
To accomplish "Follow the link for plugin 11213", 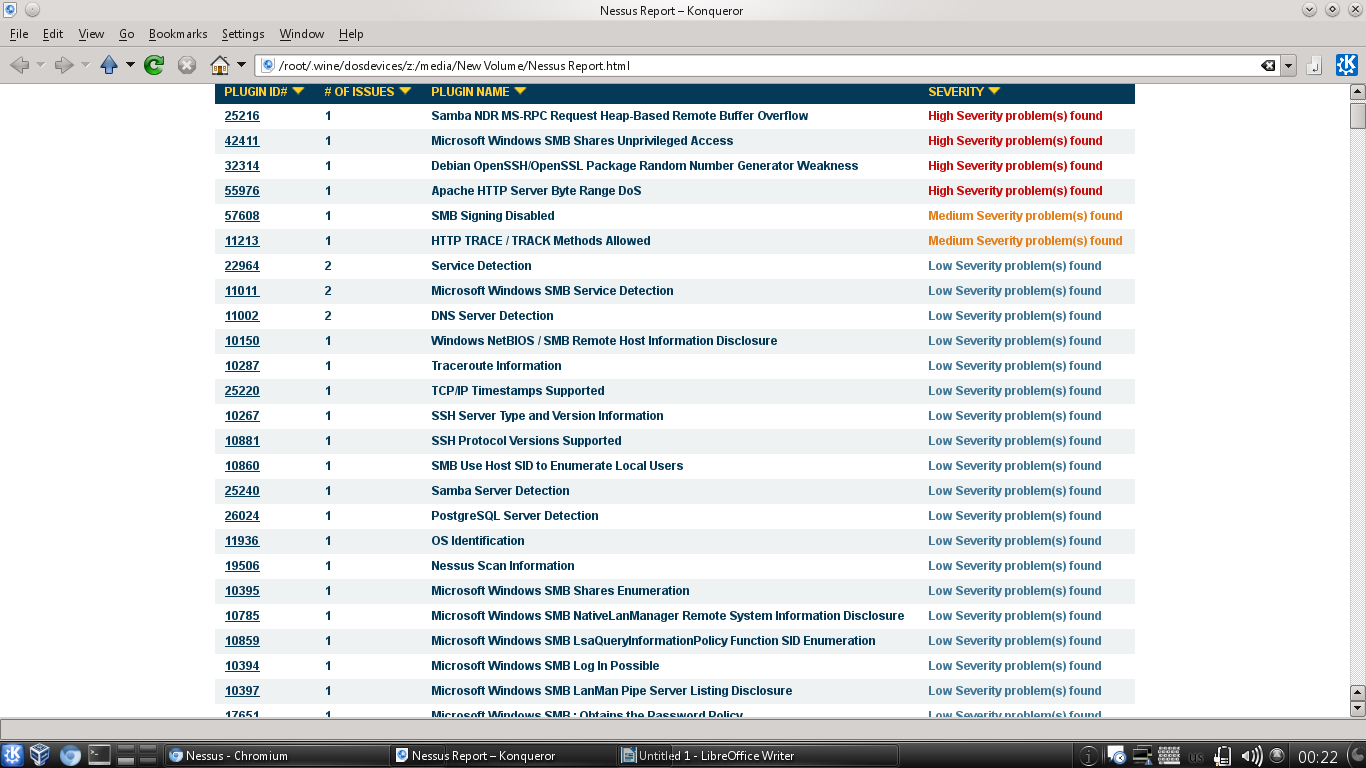I will pos(241,240).
